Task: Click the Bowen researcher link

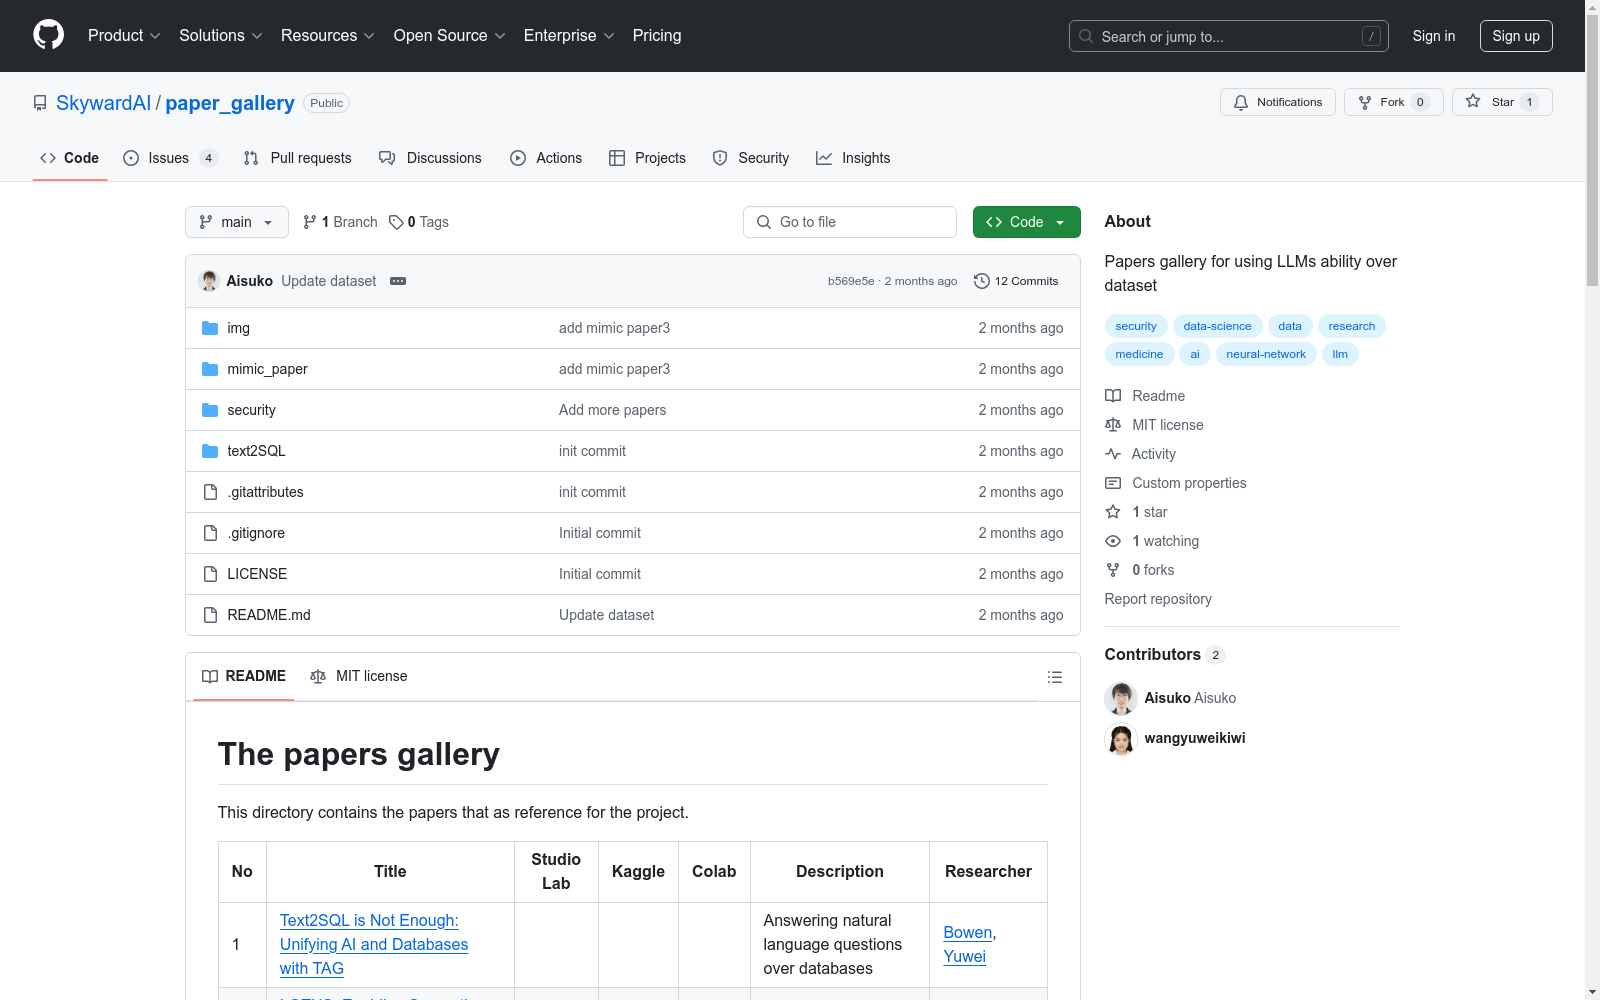Action: tap(968, 932)
